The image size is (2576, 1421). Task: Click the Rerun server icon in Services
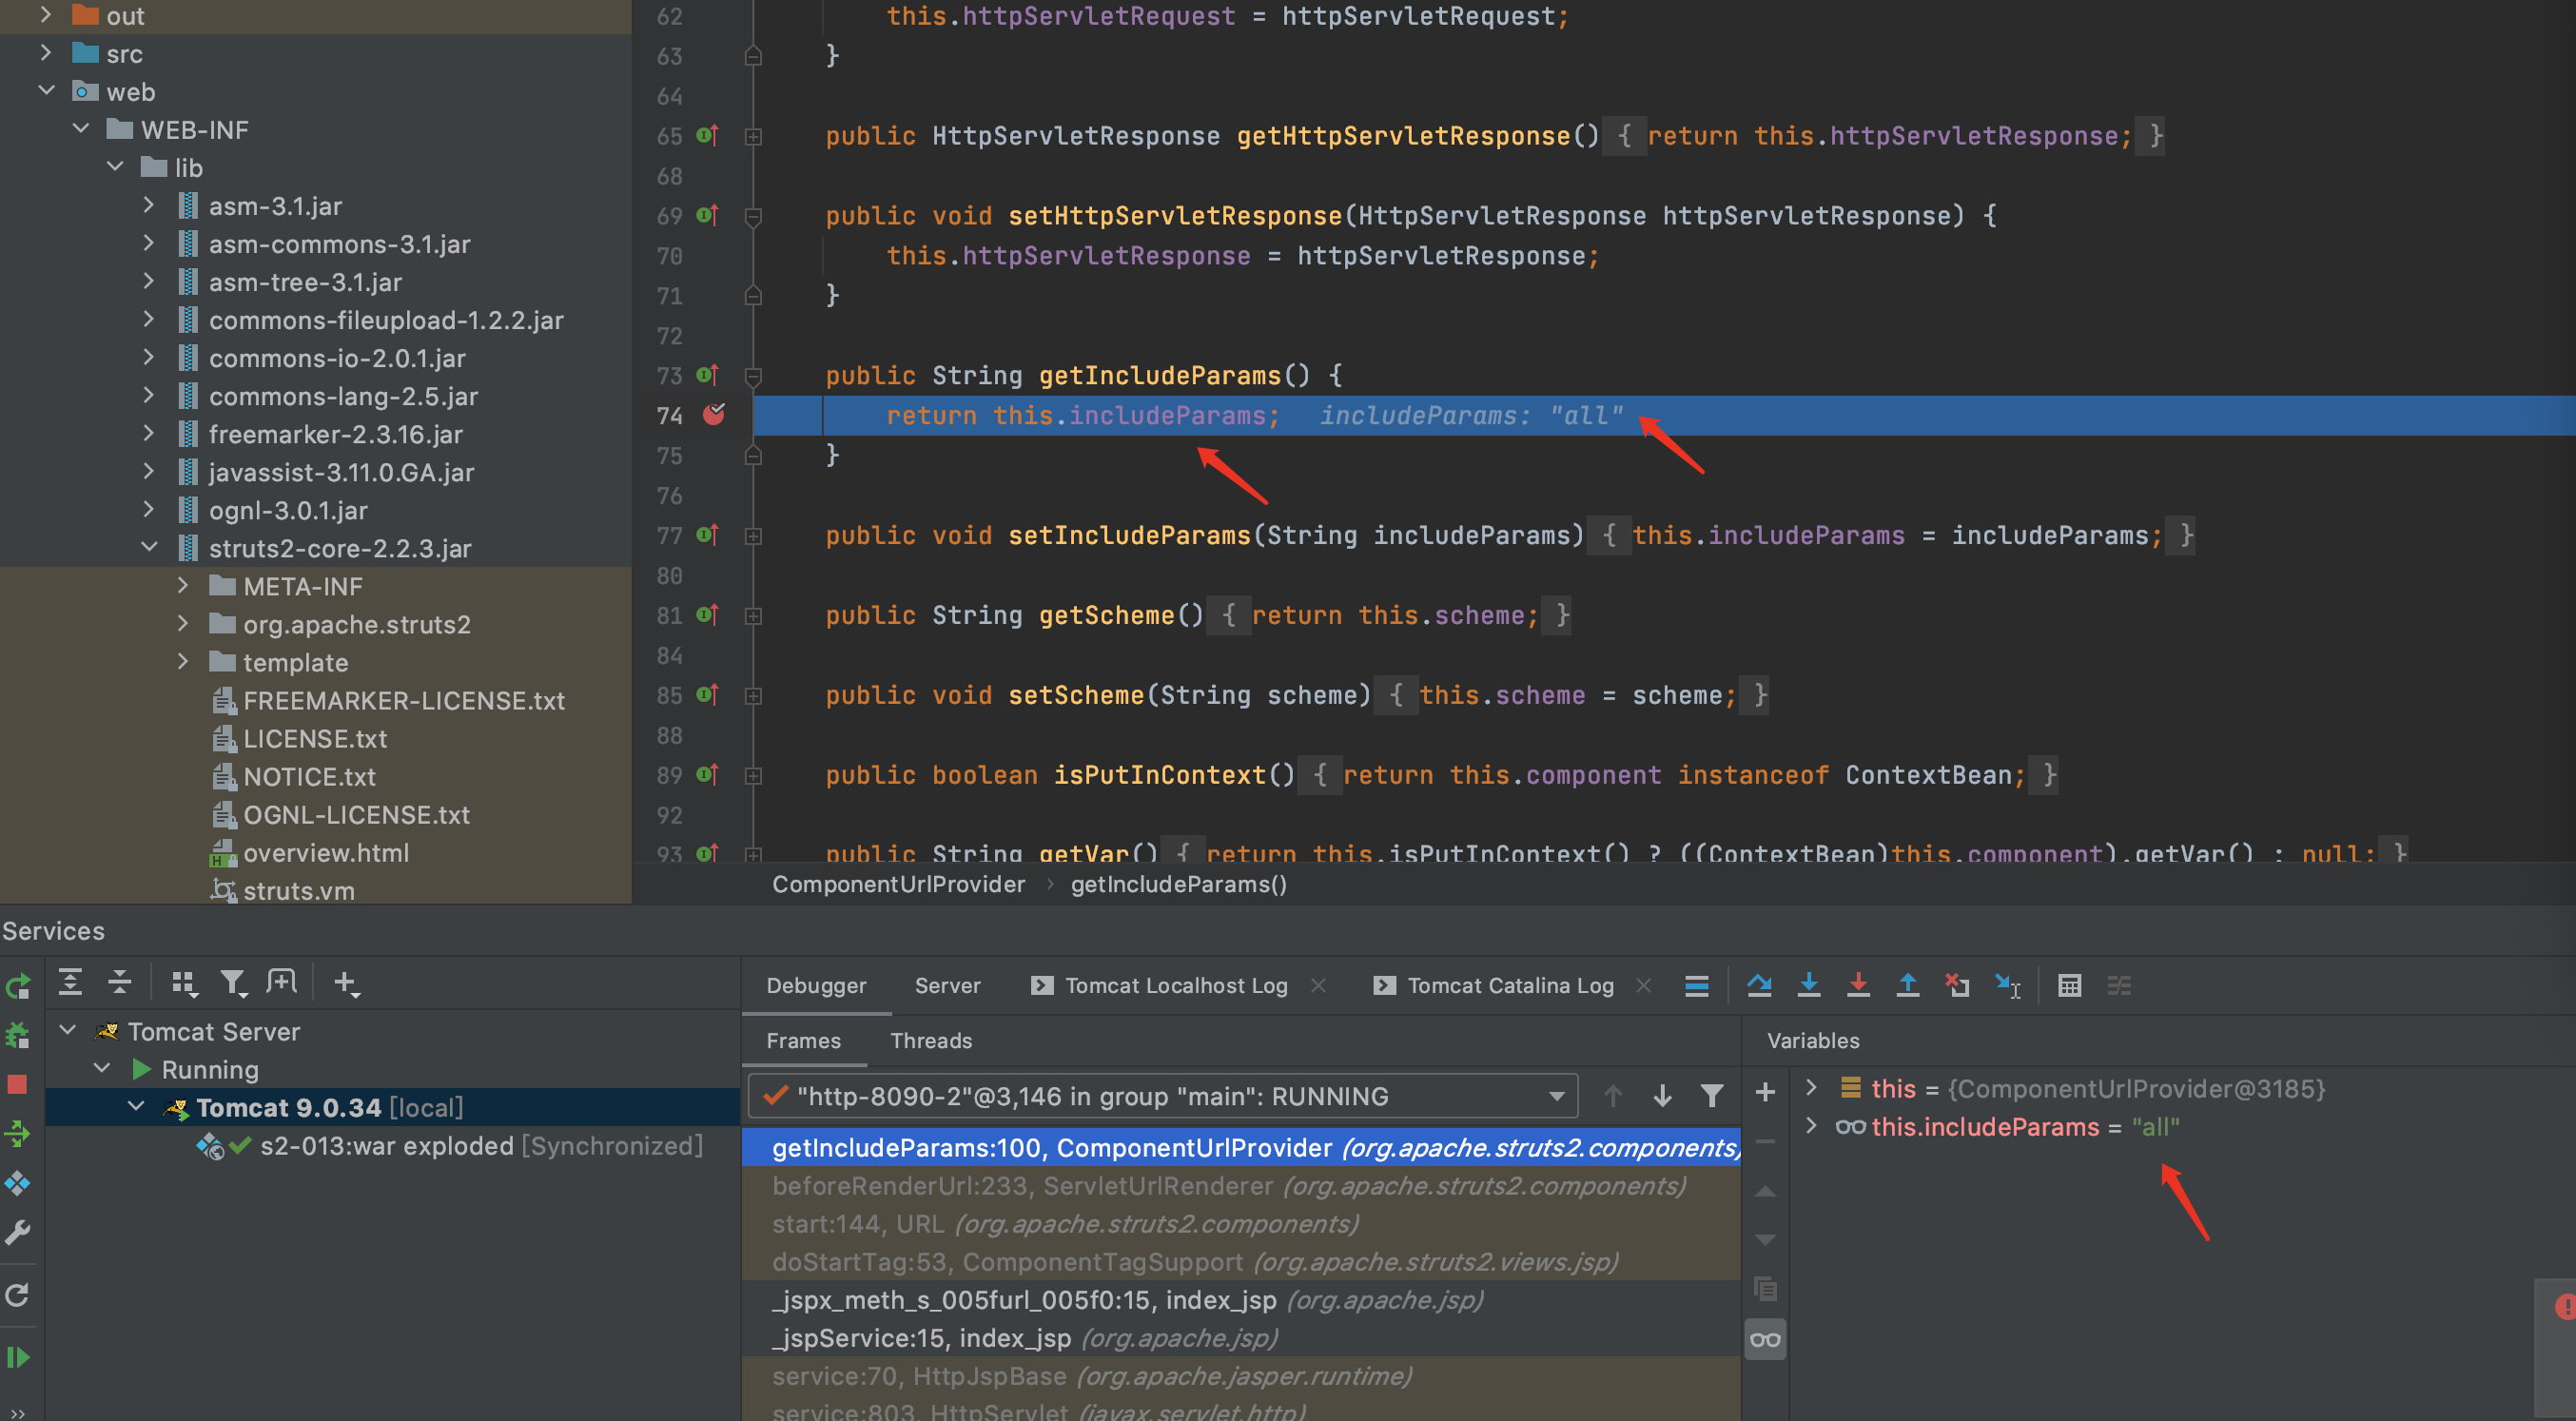point(18,986)
